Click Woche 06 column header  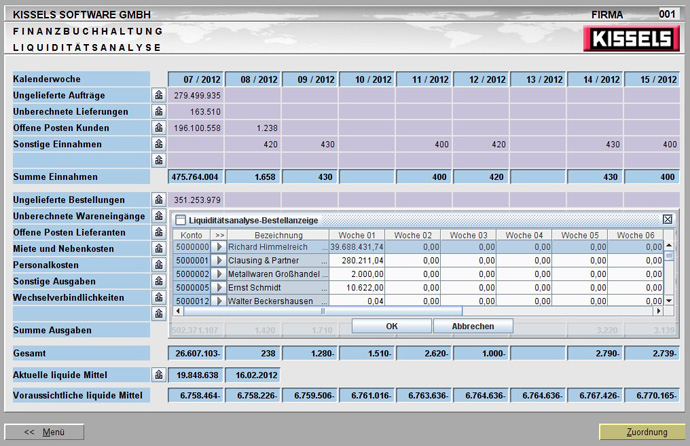[635, 235]
